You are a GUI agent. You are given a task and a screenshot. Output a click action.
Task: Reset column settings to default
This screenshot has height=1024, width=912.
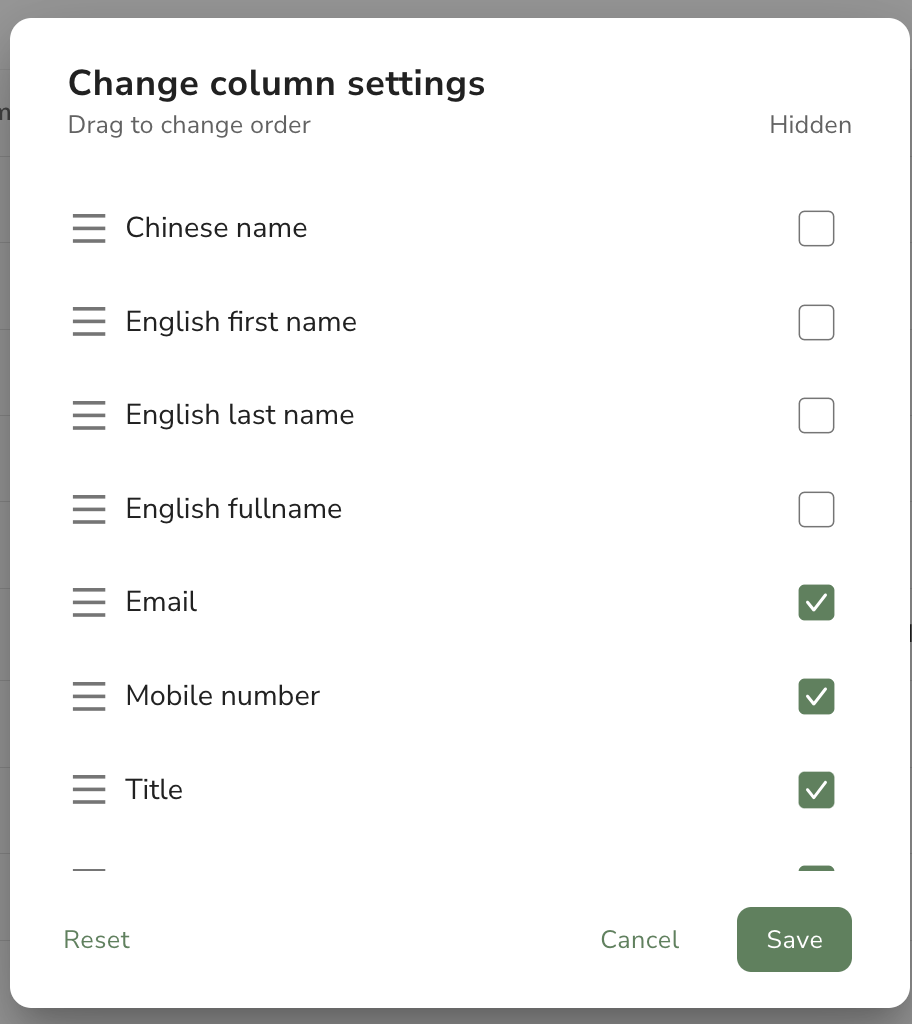[97, 940]
